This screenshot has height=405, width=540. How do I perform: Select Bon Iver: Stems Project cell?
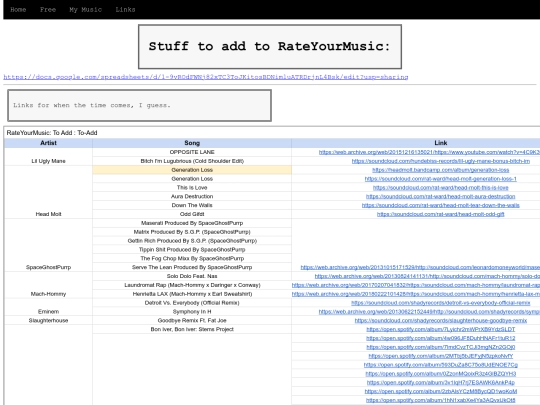tap(192, 330)
